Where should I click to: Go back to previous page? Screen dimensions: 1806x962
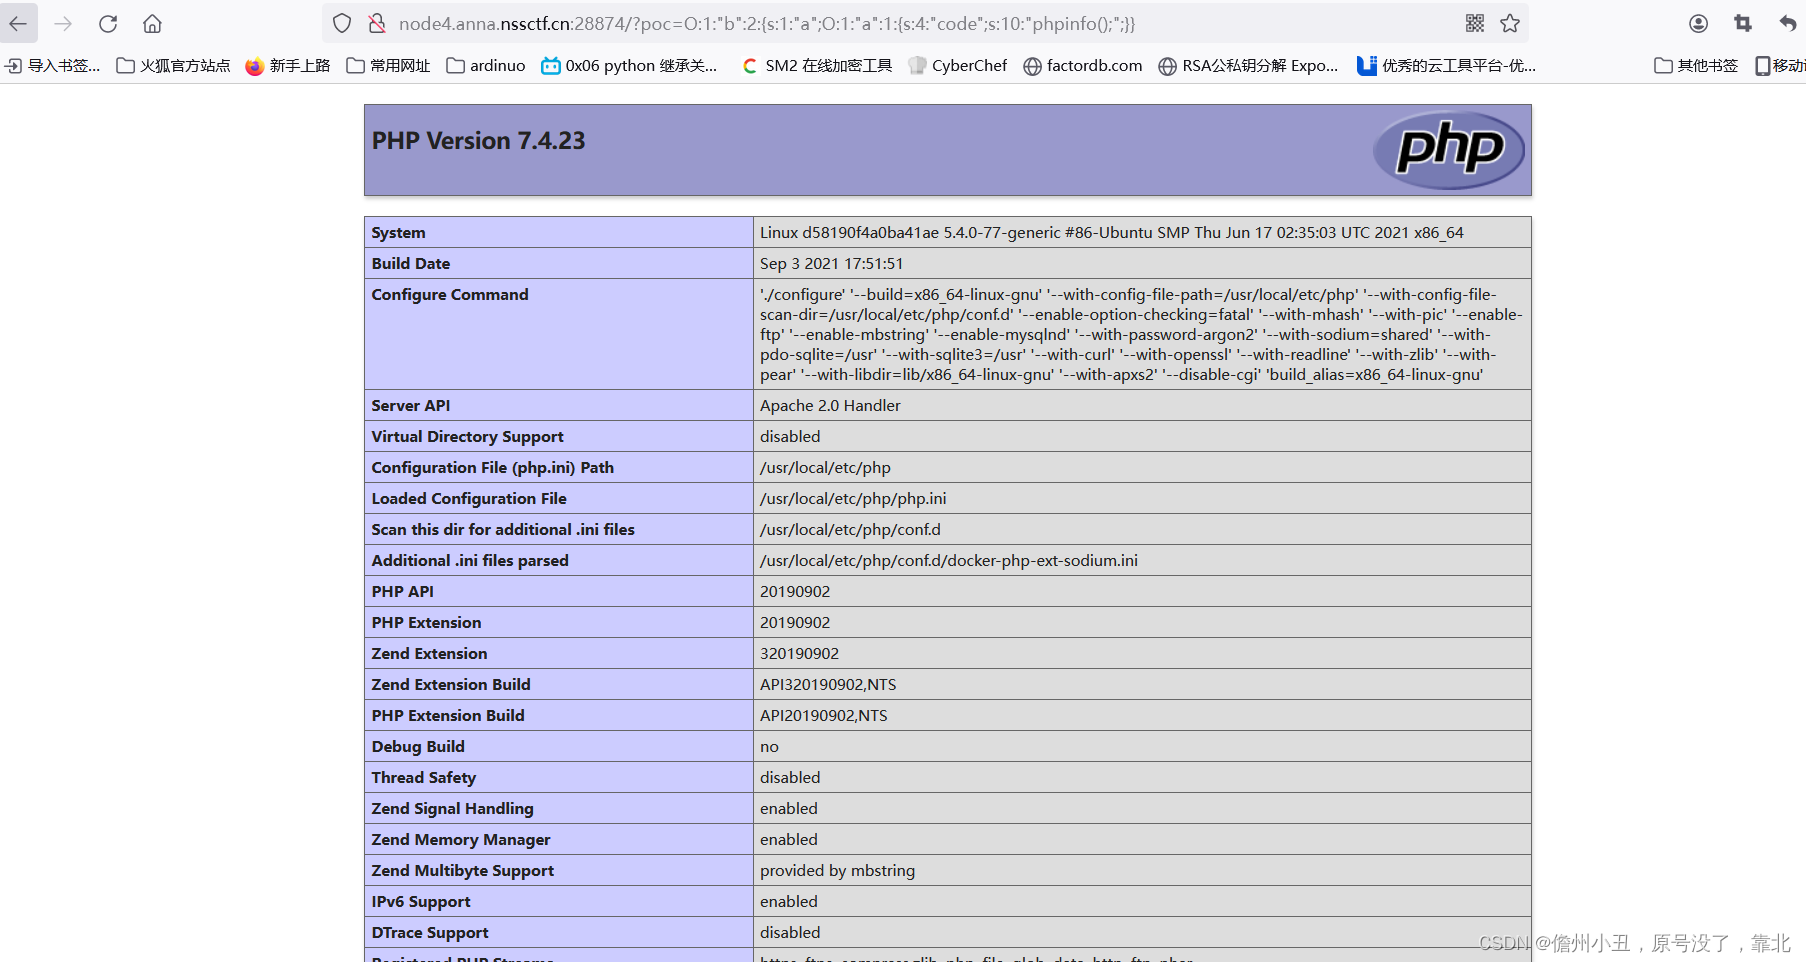(18, 23)
